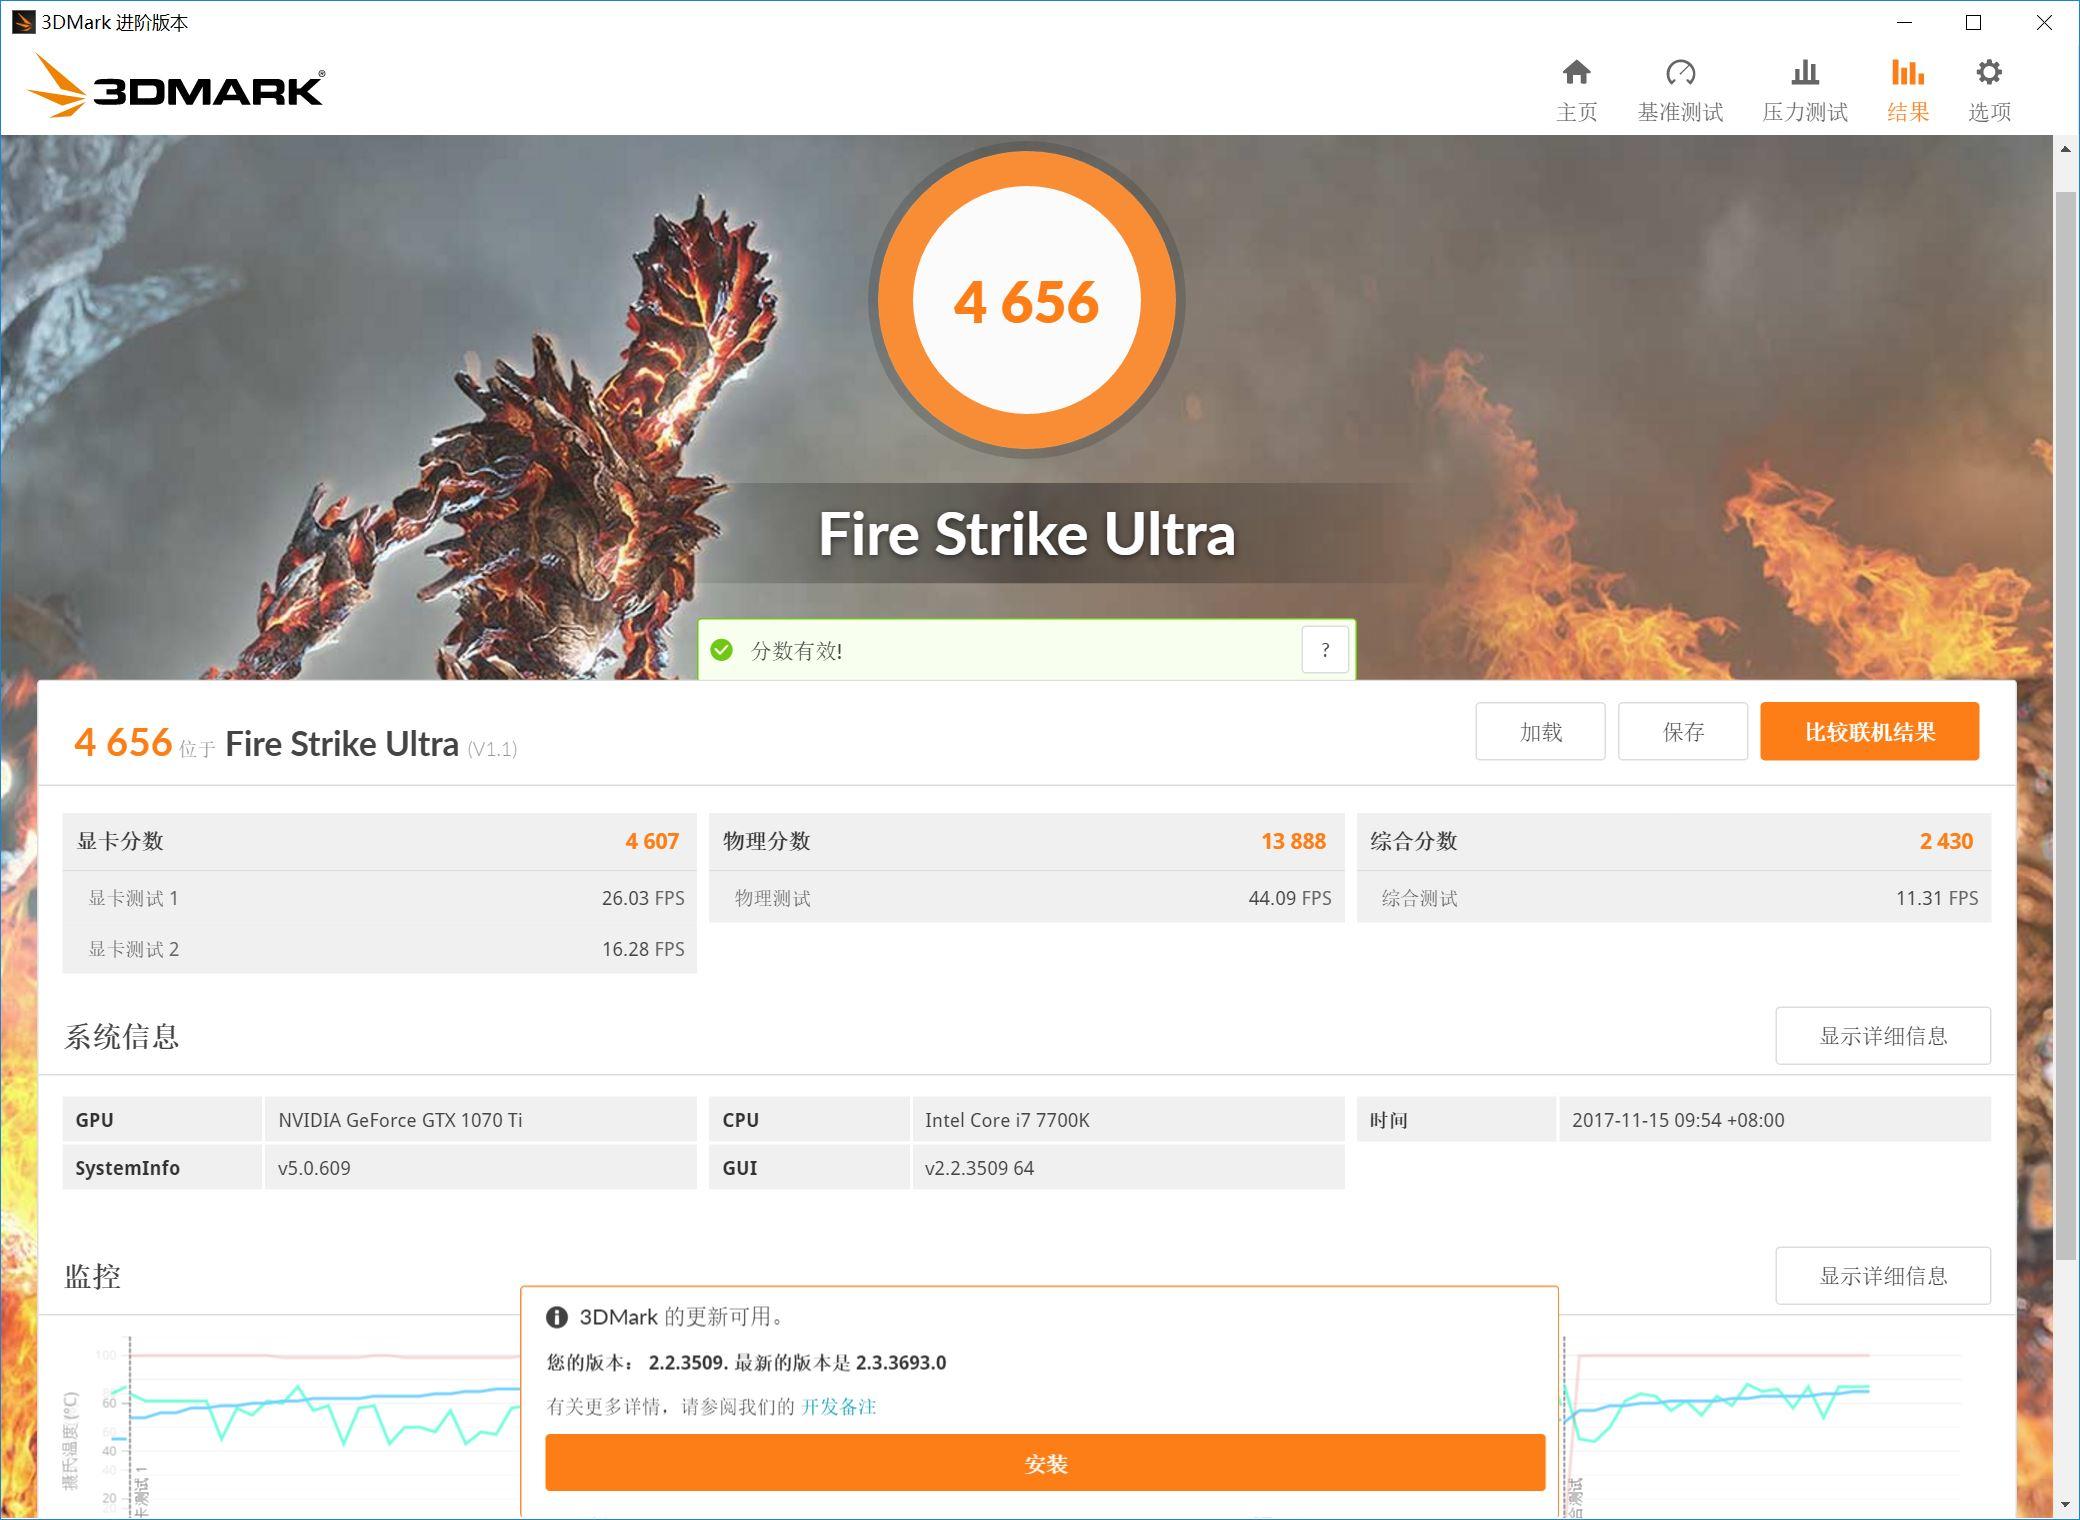This screenshot has height=1520, width=2080.
Task: Click the info icon in update notice
Action: coord(557,1317)
